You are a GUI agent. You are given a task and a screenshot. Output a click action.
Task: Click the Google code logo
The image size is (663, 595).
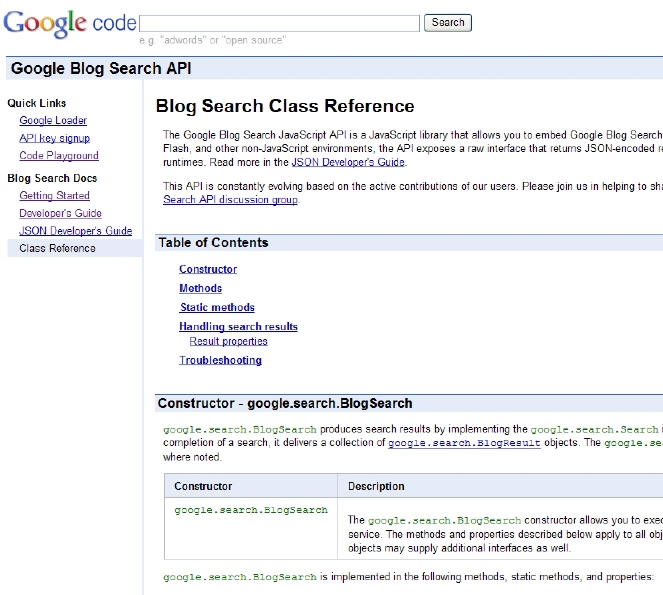tap(70, 23)
